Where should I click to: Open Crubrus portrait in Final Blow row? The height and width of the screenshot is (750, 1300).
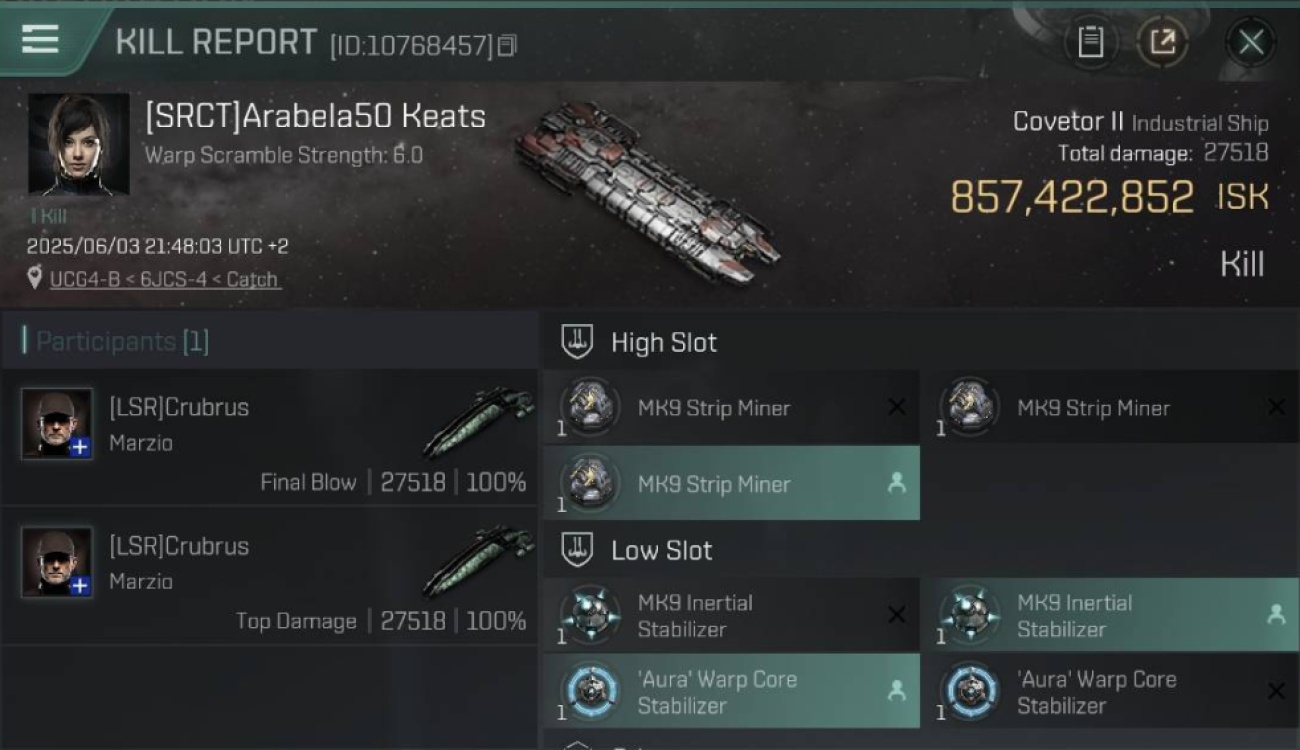57,423
